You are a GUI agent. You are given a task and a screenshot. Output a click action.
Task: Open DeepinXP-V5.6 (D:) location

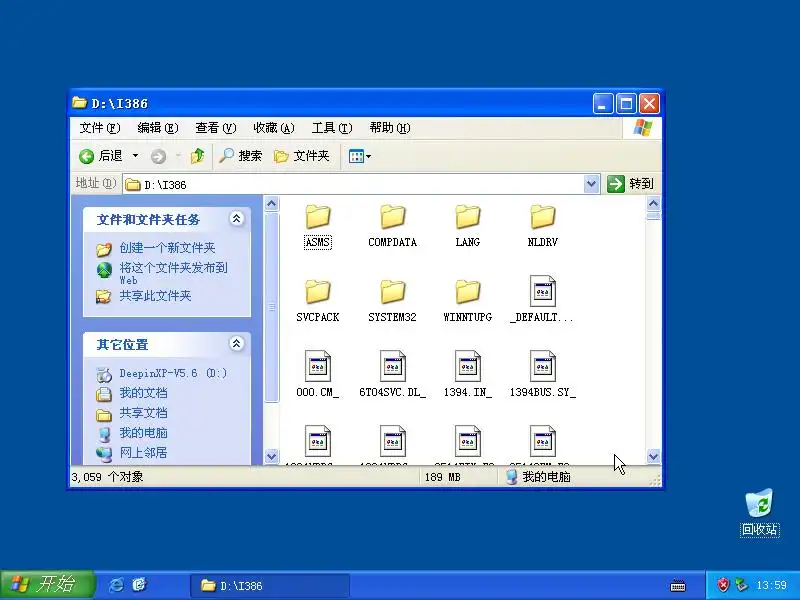pos(173,373)
